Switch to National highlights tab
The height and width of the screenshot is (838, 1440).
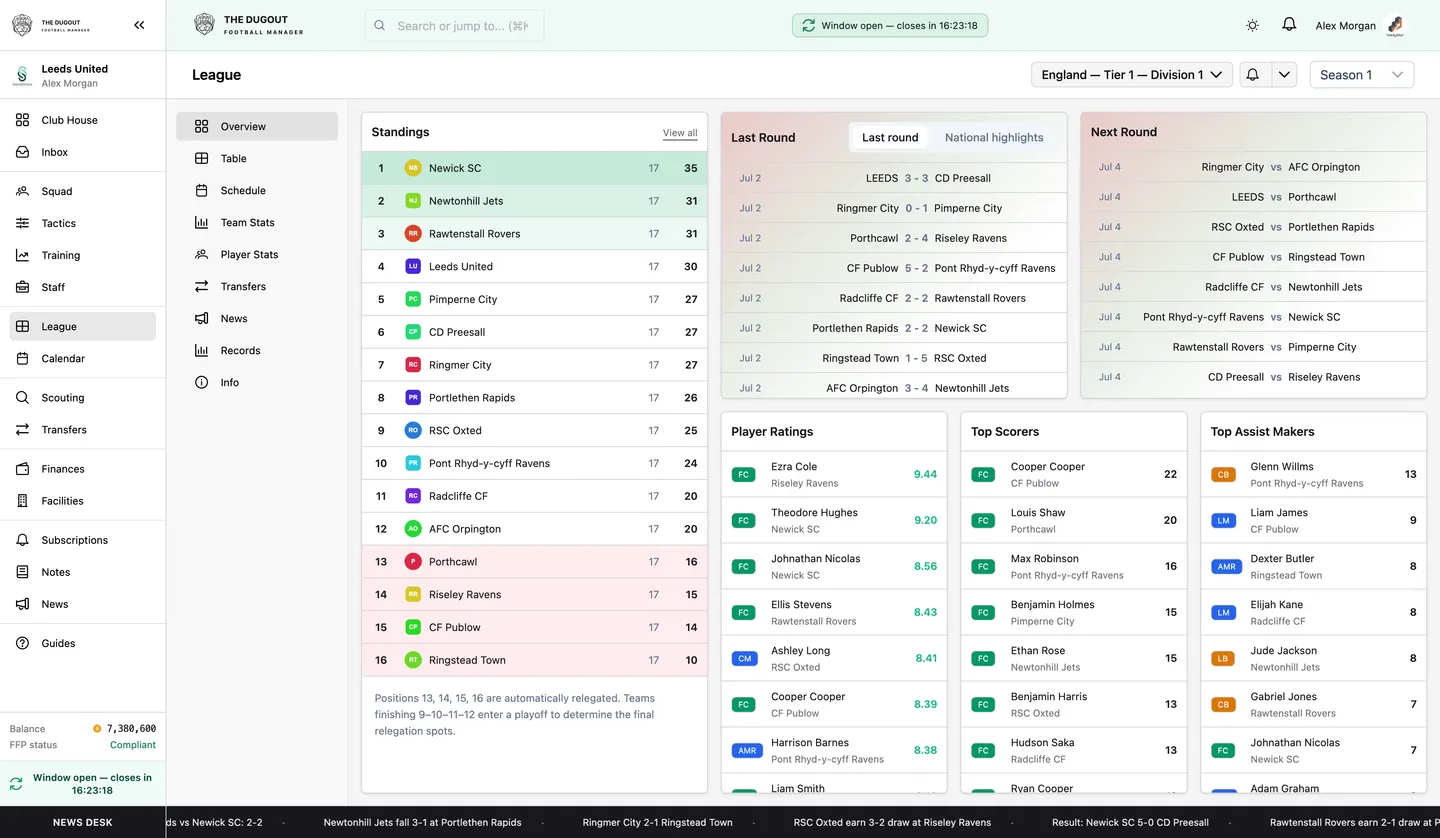(994, 138)
